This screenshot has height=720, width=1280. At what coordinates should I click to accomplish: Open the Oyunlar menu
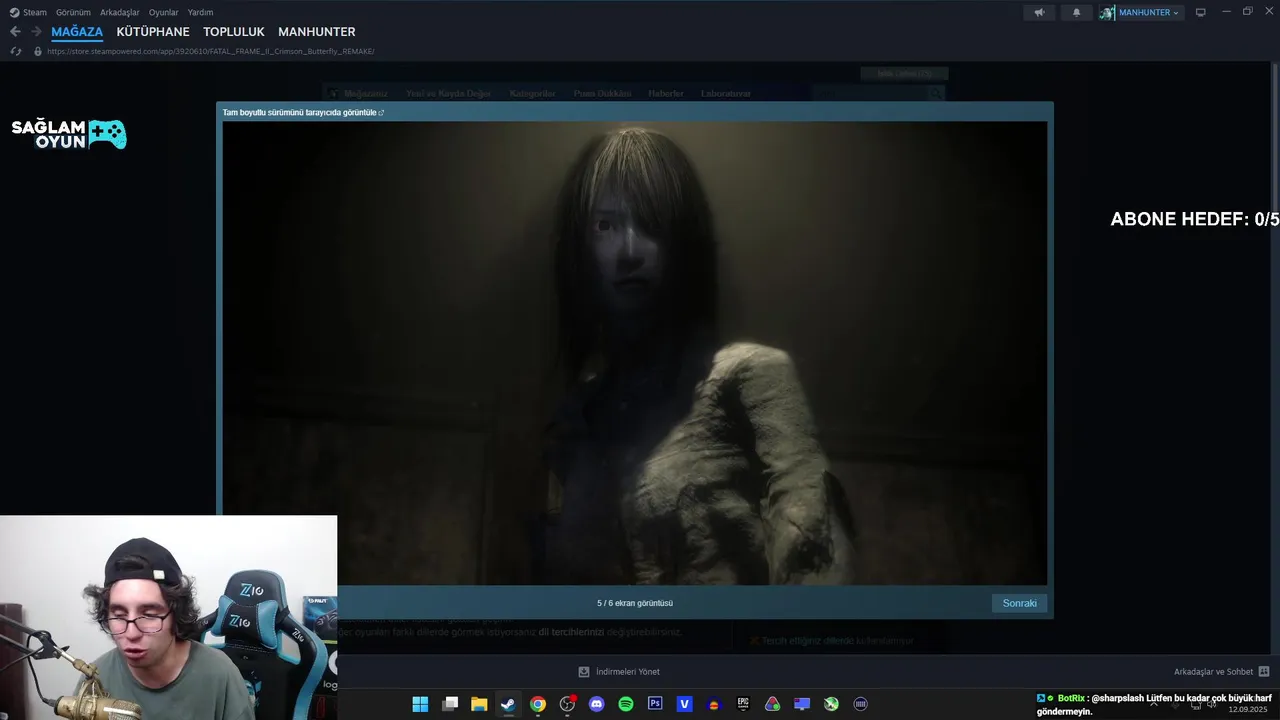[x=163, y=12]
